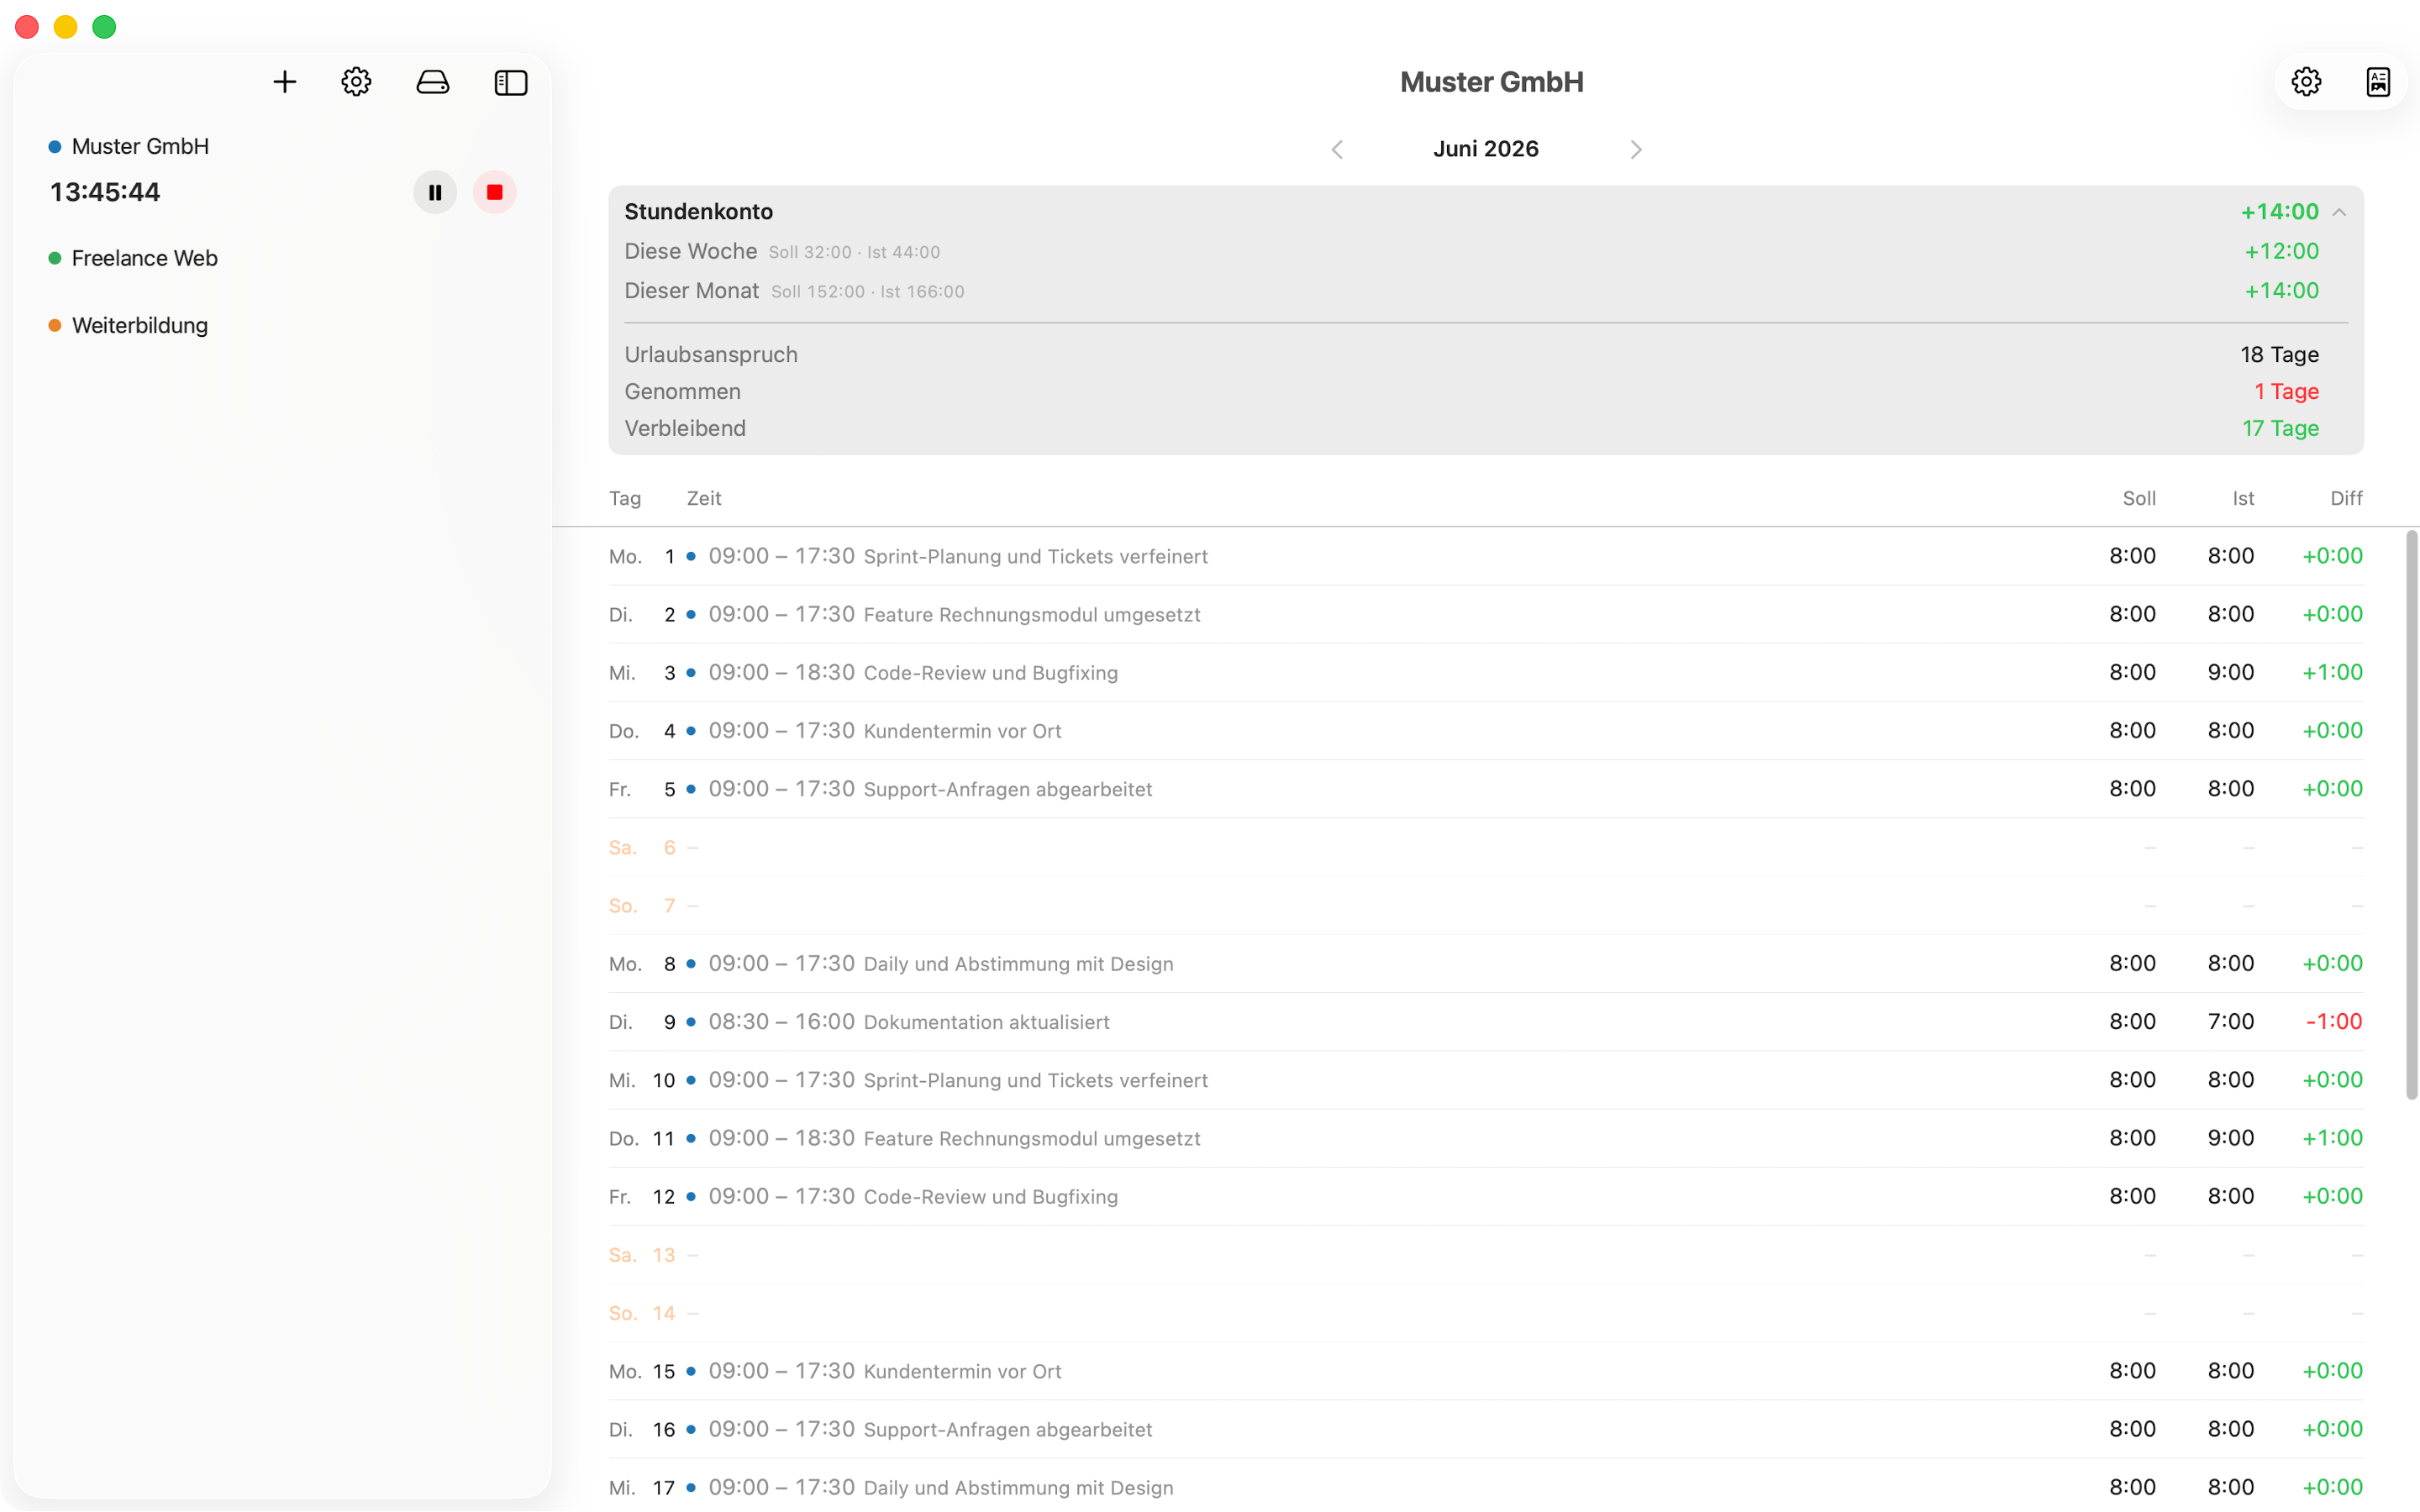Click the Diff column header
Viewport: 2420px width, 1512px height.
coord(2346,498)
